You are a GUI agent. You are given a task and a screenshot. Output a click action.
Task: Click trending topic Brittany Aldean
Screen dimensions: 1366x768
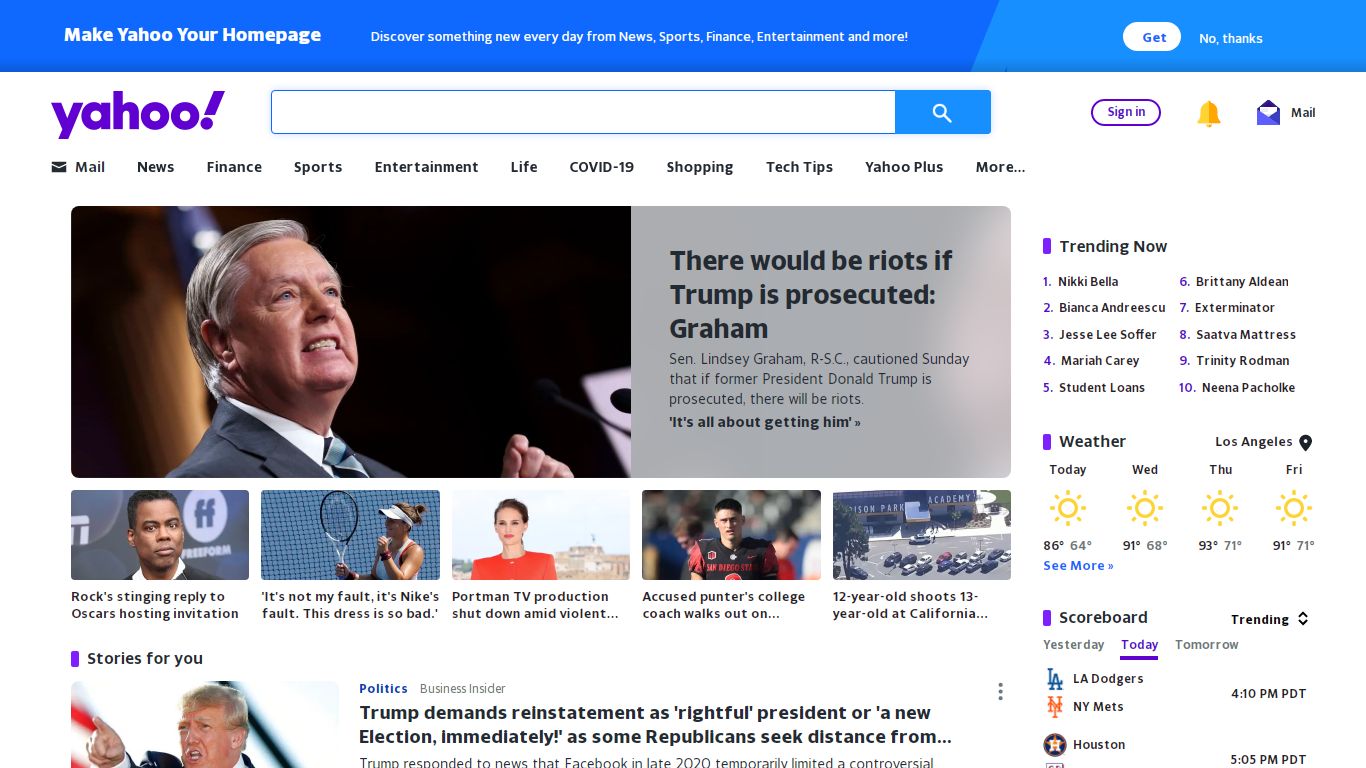[1242, 282]
